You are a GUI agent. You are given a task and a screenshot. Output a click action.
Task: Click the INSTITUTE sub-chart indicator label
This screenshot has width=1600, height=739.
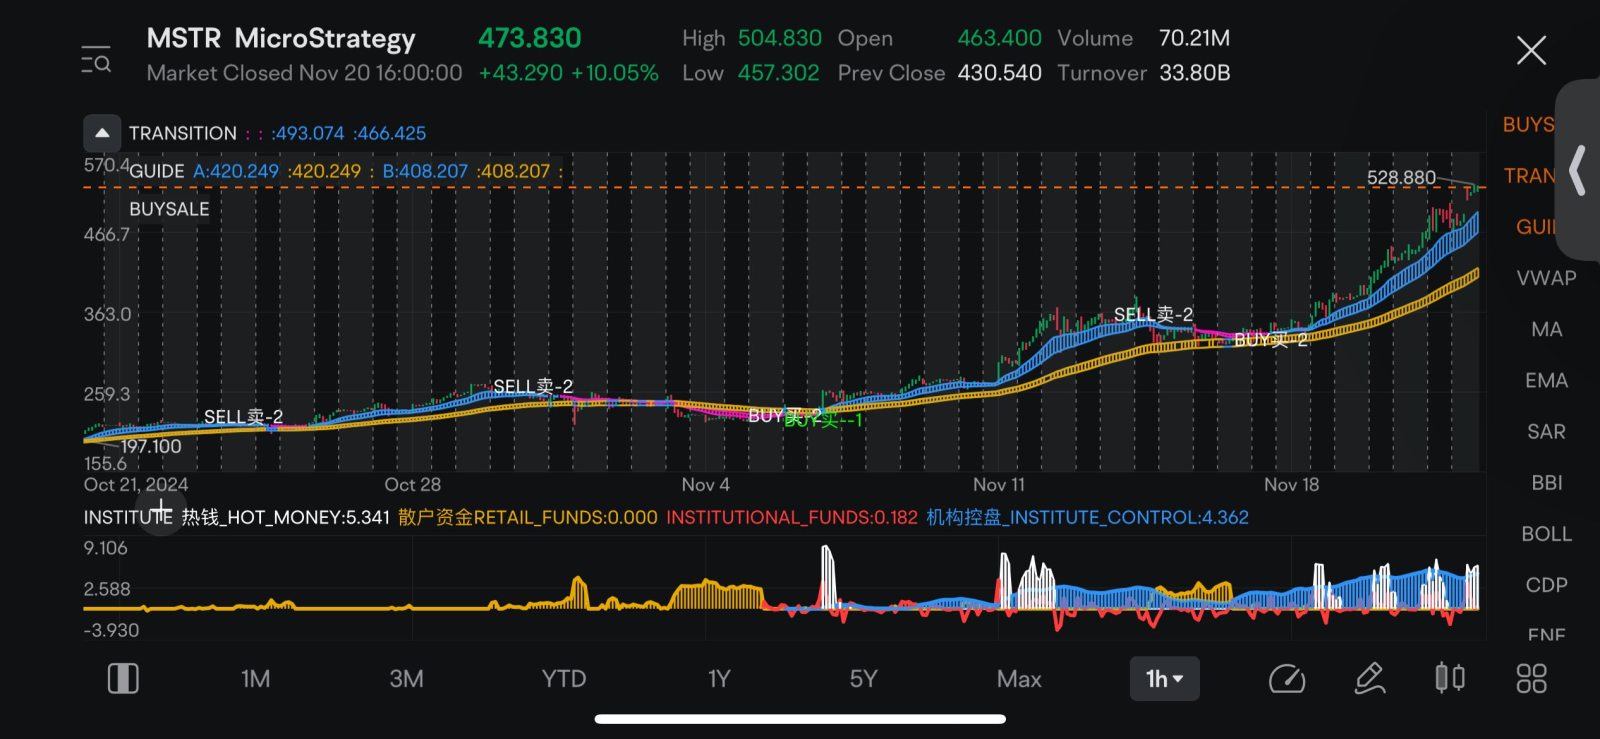pyautogui.click(x=128, y=517)
